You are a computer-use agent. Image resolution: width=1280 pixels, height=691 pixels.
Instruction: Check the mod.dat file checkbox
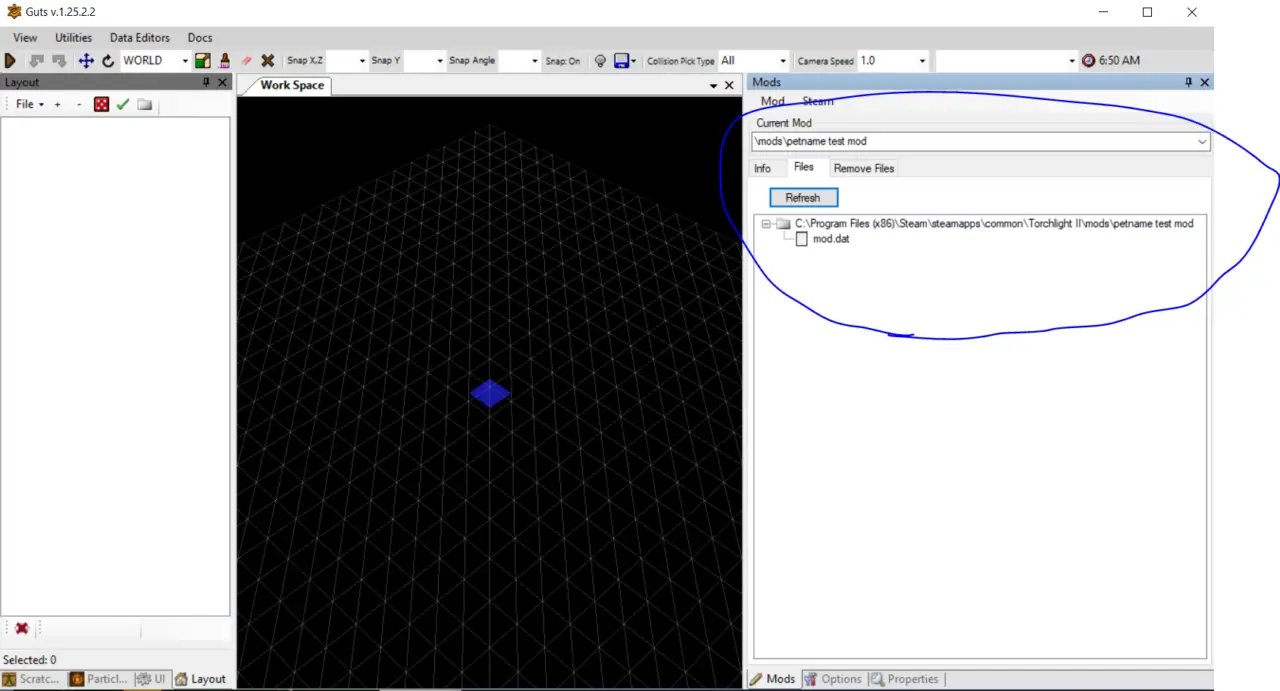pyautogui.click(x=801, y=240)
